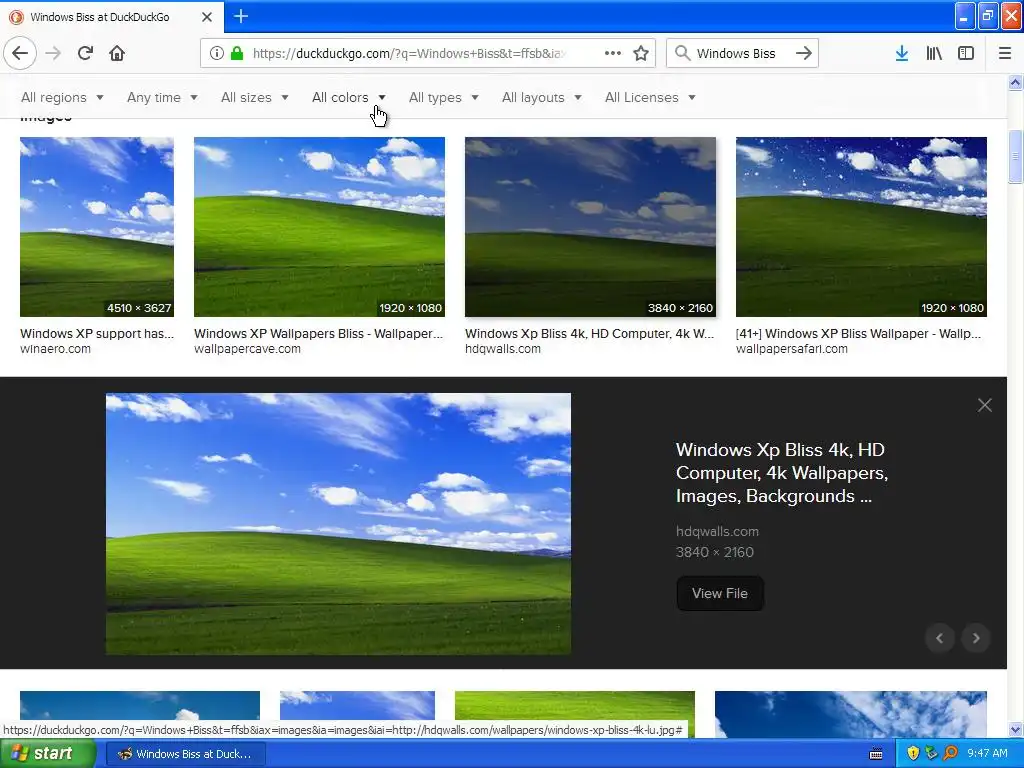
Task: Open the wallpapersafari.com starry Bliss thumbnail
Action: click(x=861, y=227)
